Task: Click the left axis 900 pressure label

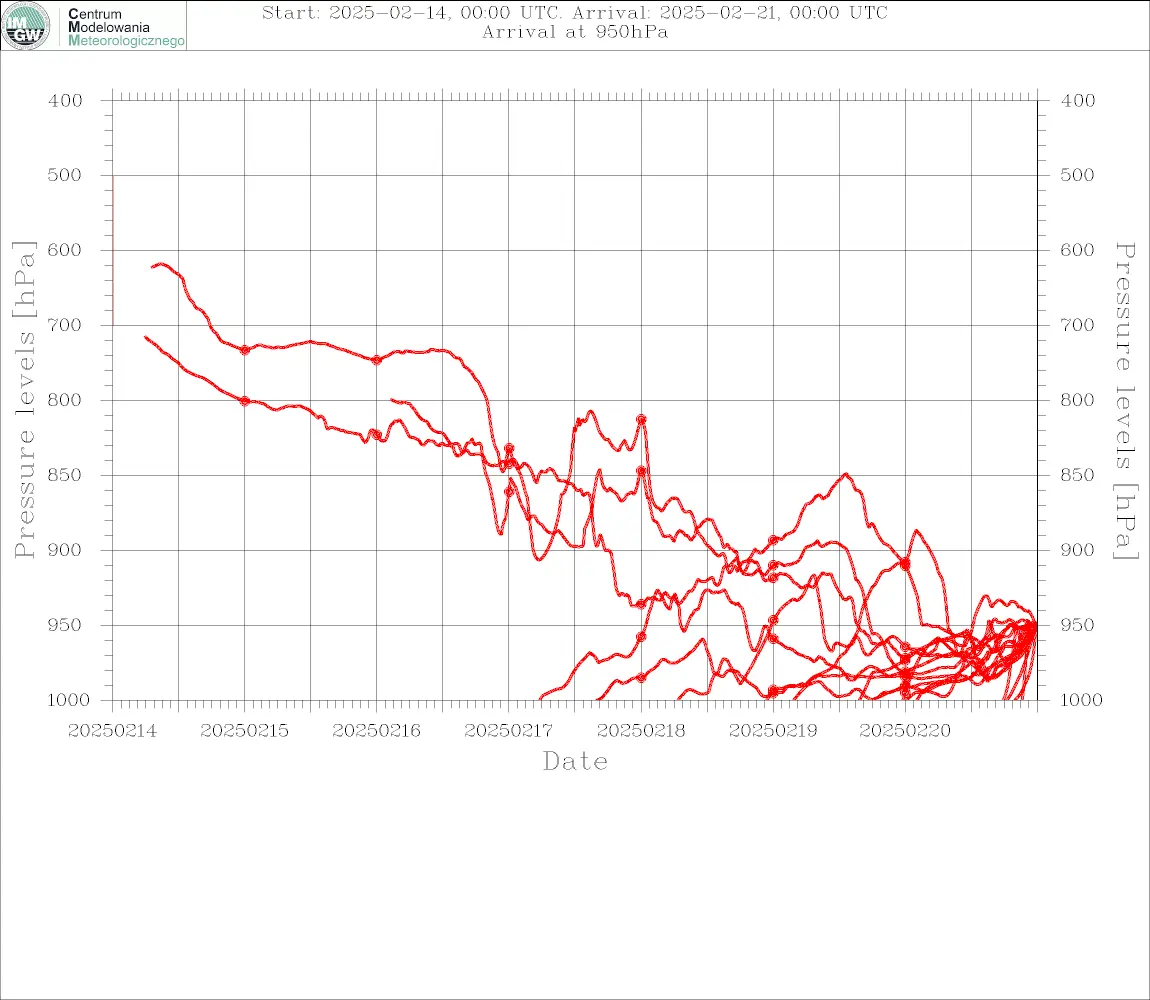Action: (65, 550)
